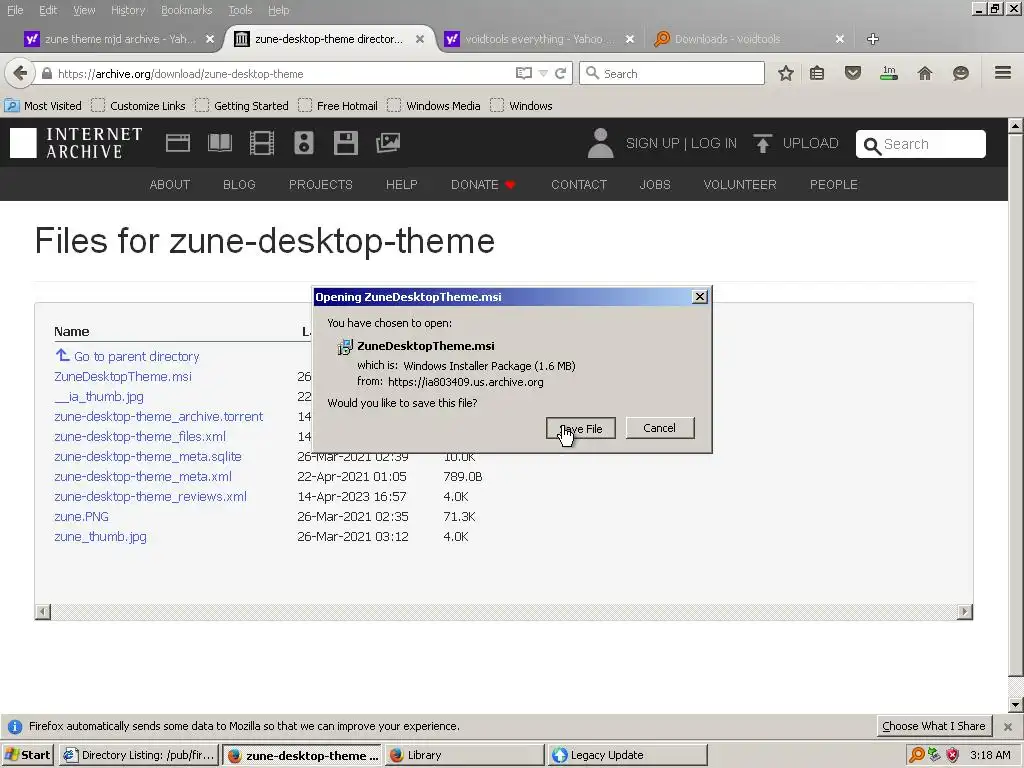Click the SIGN UP link
The image size is (1024, 768).
[652, 143]
